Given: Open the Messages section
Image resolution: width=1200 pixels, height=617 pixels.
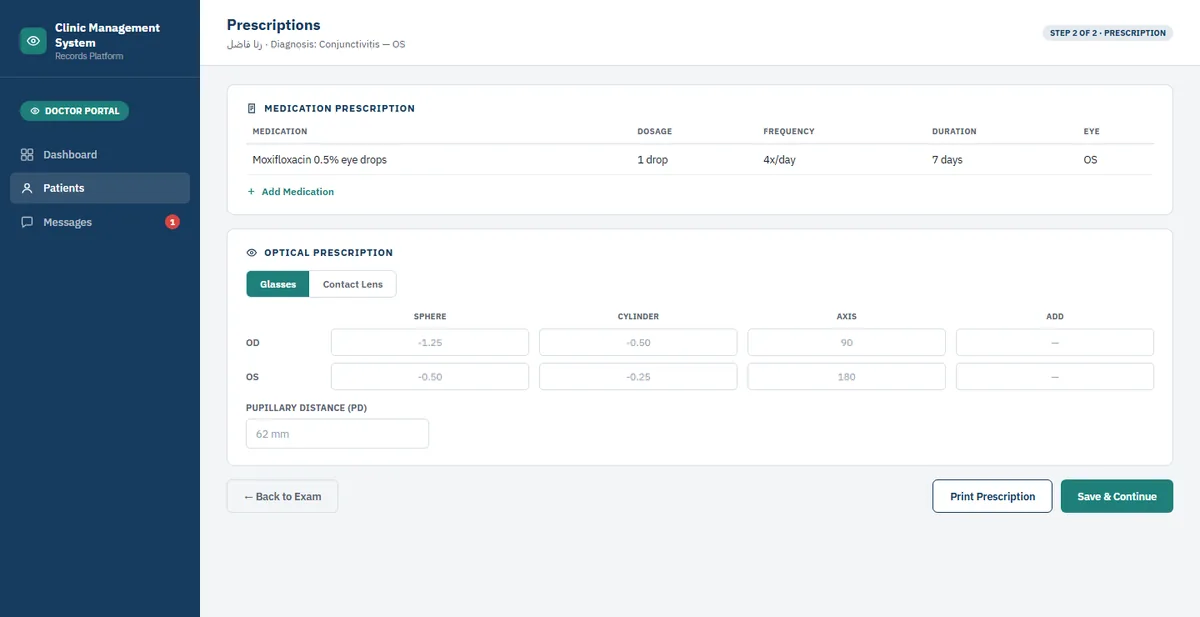Looking at the screenshot, I should coord(100,222).
